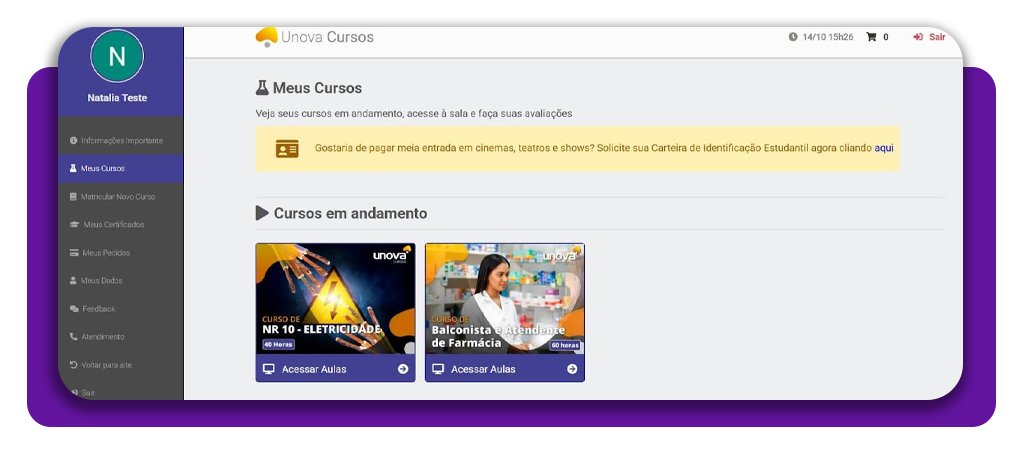
Task: Click monitor icon on Farmácia Acessar Aulas
Action: pyautogui.click(x=438, y=369)
